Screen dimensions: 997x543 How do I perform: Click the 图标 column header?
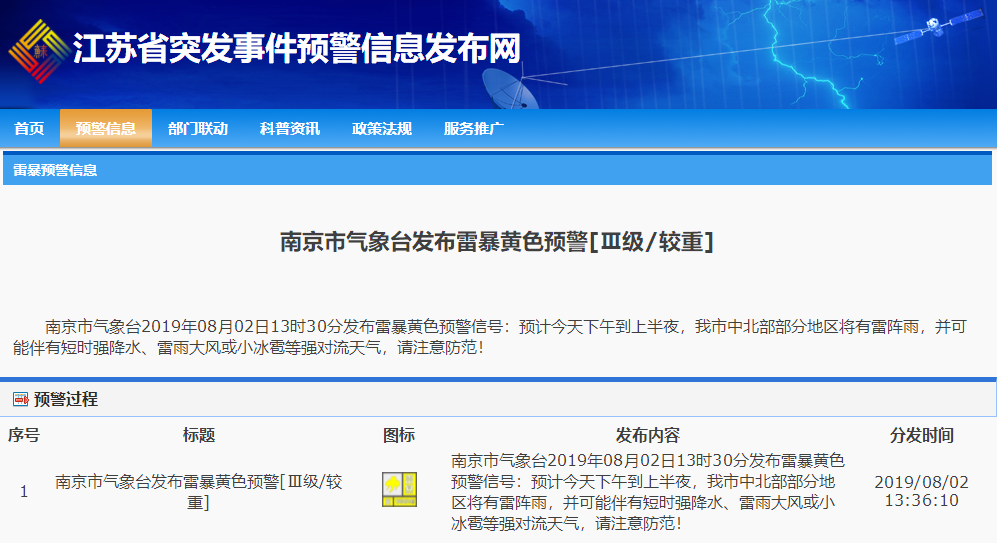click(399, 436)
